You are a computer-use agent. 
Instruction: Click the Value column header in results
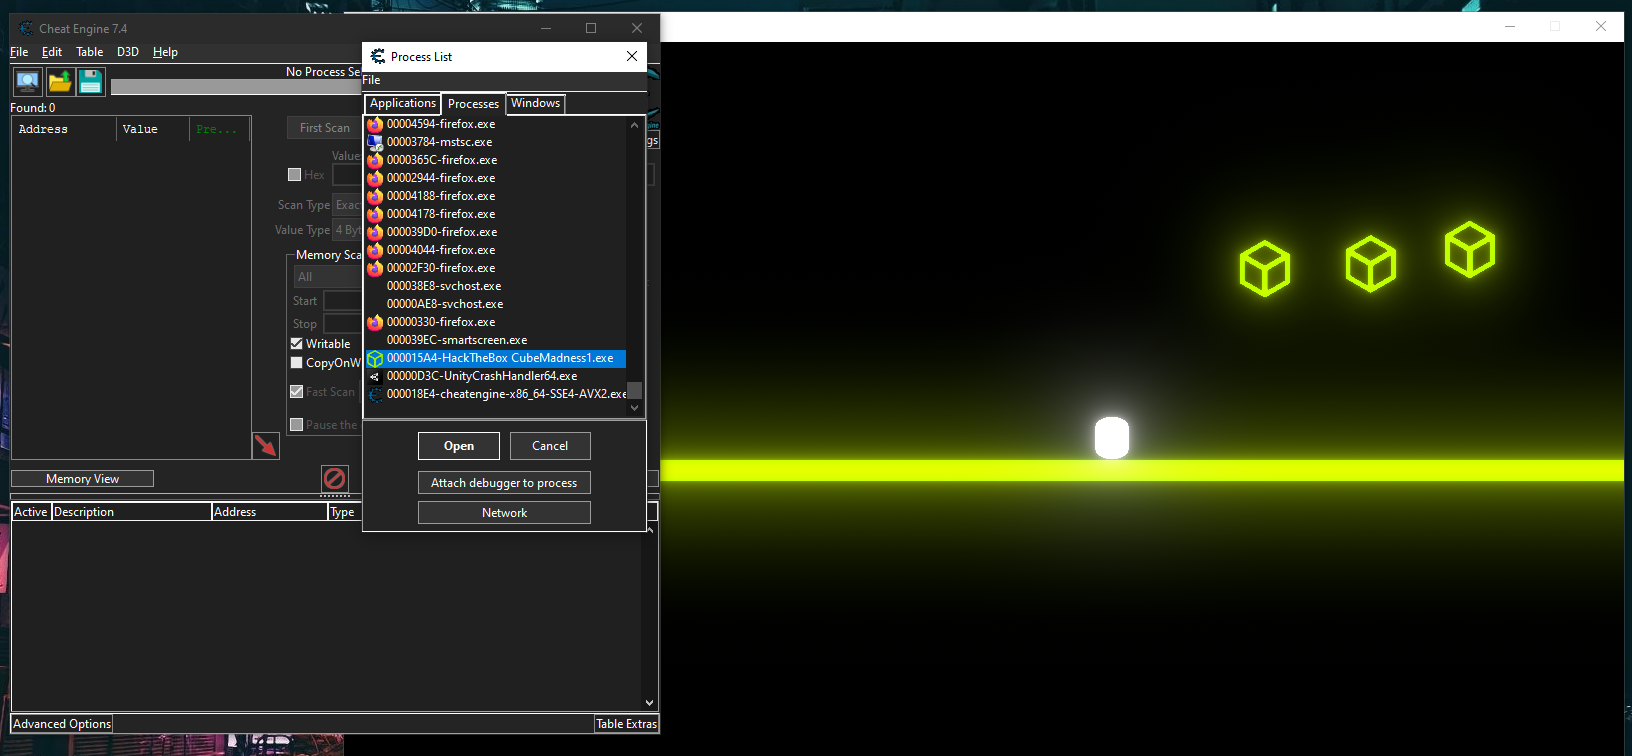153,129
